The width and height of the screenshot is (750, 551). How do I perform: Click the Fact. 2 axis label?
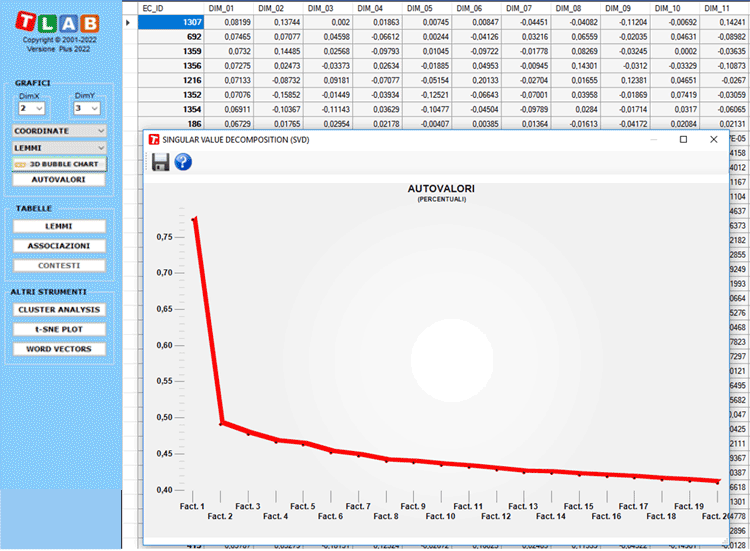tap(220, 517)
